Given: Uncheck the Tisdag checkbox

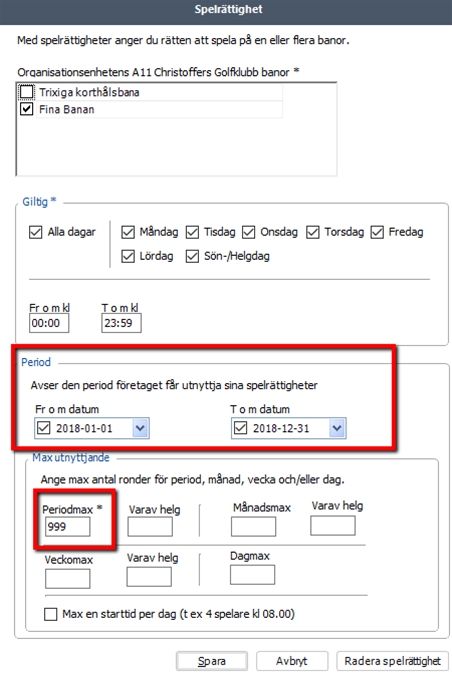Looking at the screenshot, I should [x=192, y=232].
